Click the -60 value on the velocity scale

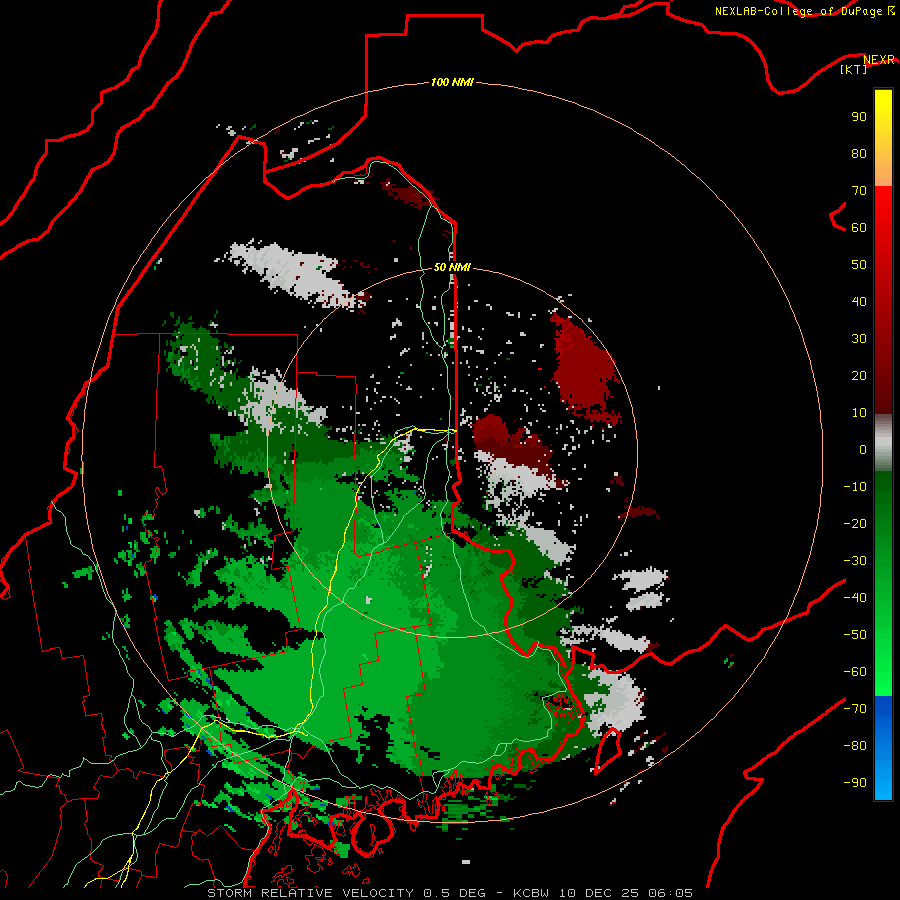click(855, 672)
